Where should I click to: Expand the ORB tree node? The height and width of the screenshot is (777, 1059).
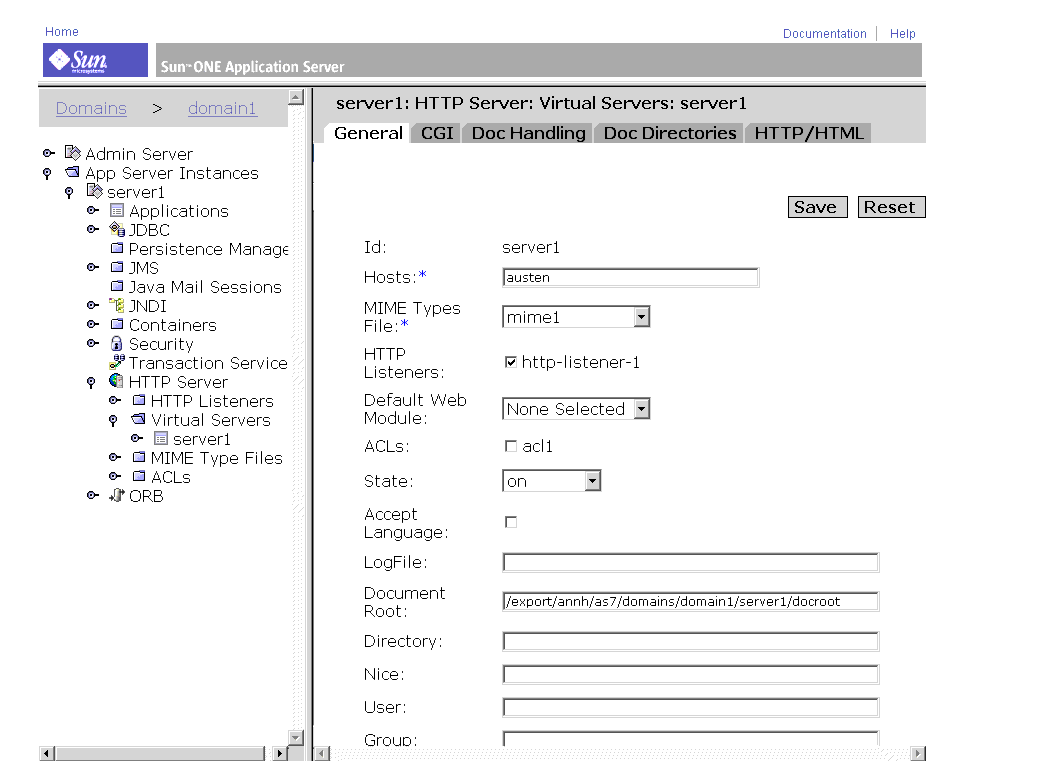click(93, 495)
